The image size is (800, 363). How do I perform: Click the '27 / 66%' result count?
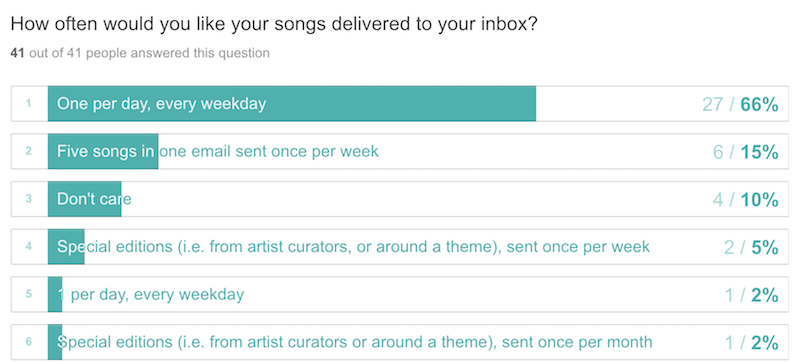[740, 104]
